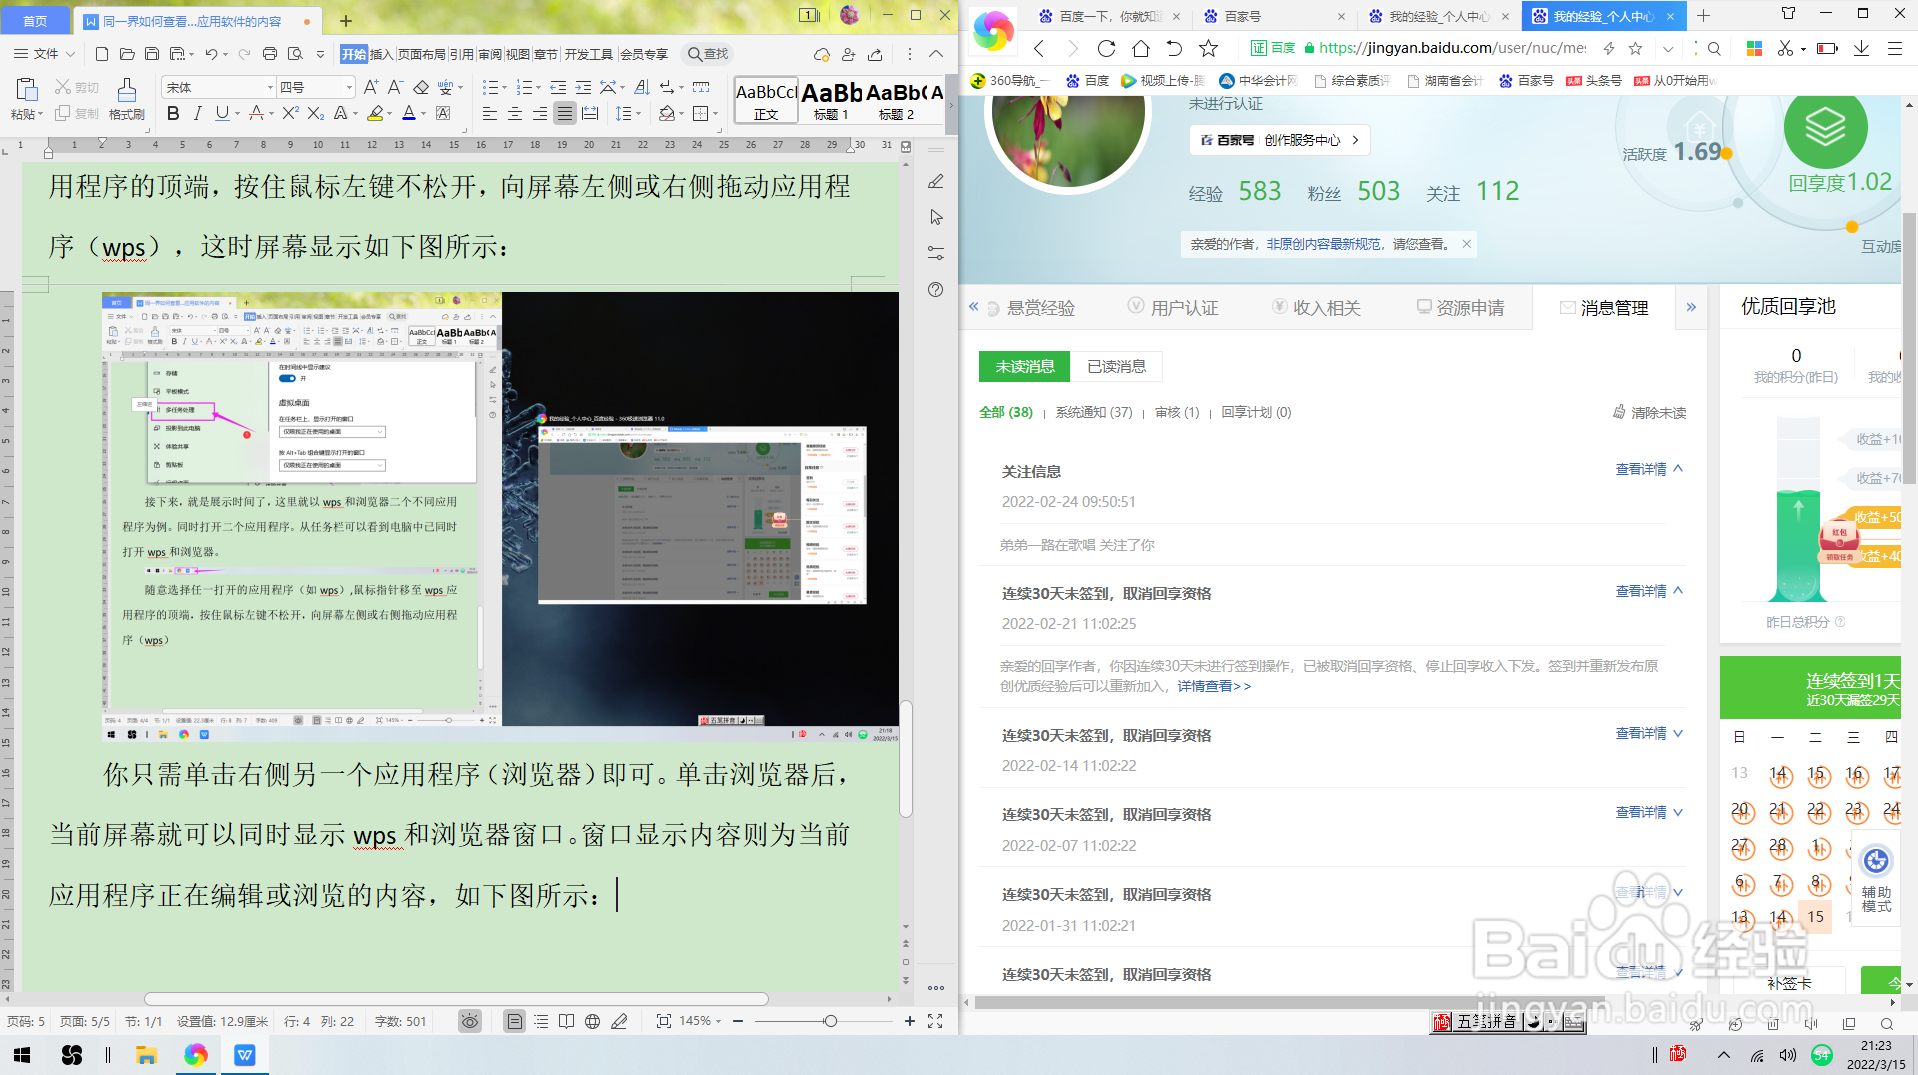Select center alignment in WPS
Viewport: 1918px width, 1075px height.
coord(515,114)
